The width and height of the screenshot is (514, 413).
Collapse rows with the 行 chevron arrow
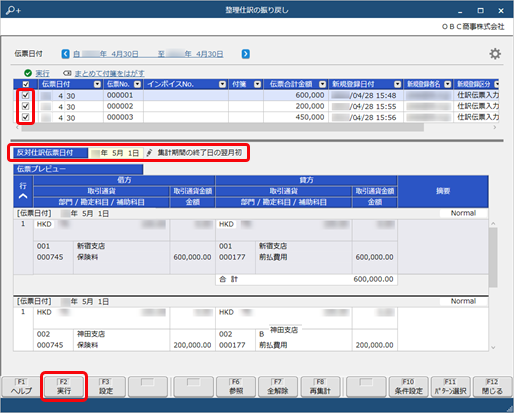point(23,196)
